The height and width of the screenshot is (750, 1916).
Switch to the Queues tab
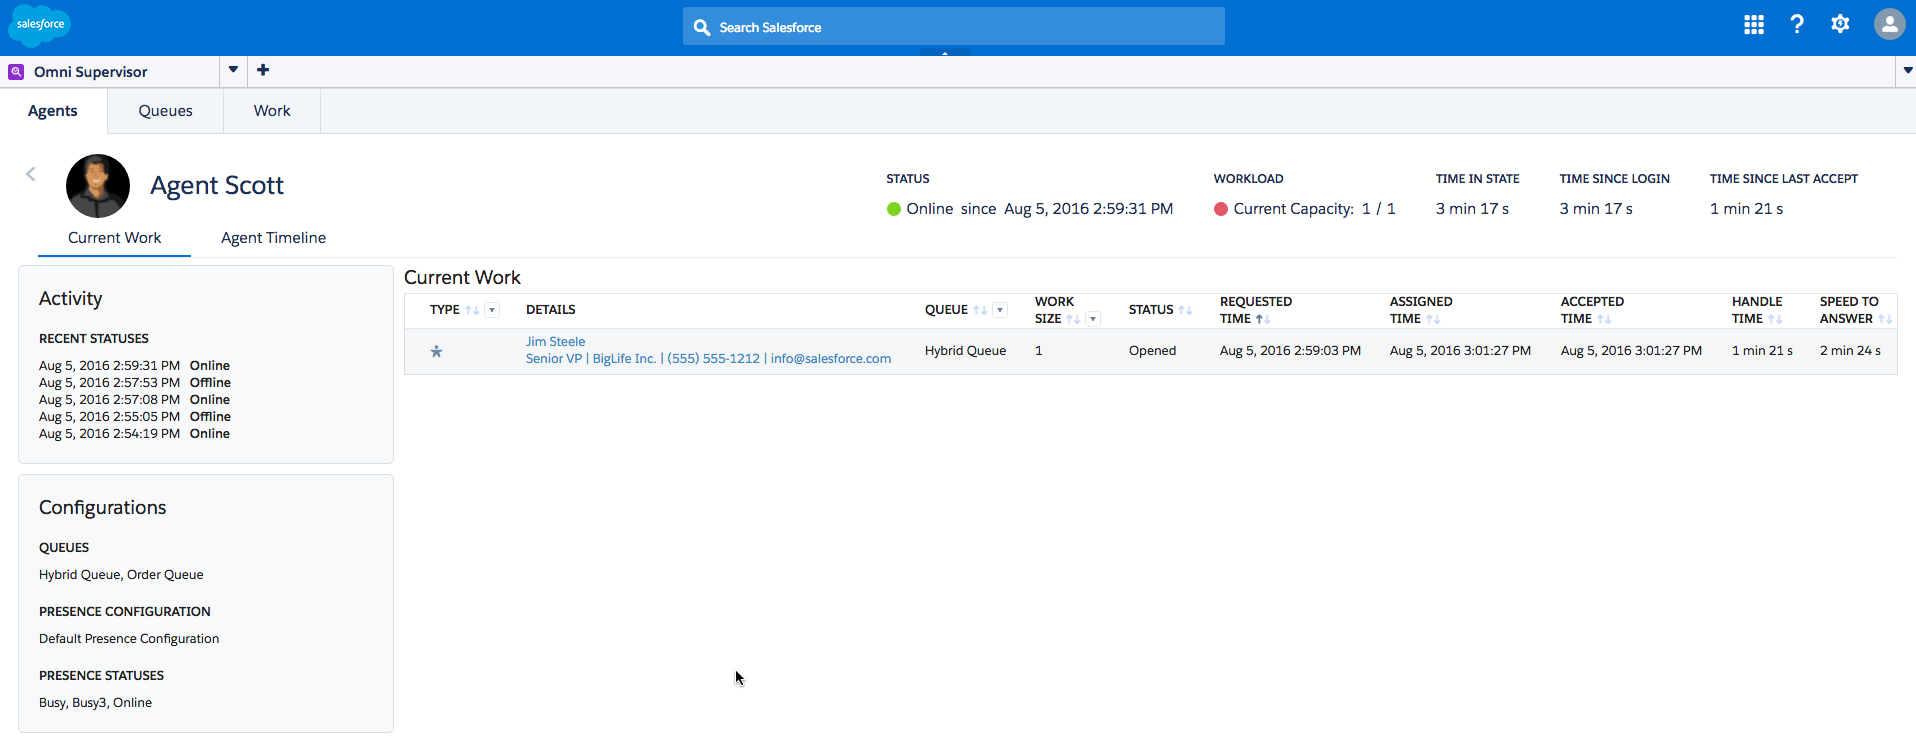(166, 111)
